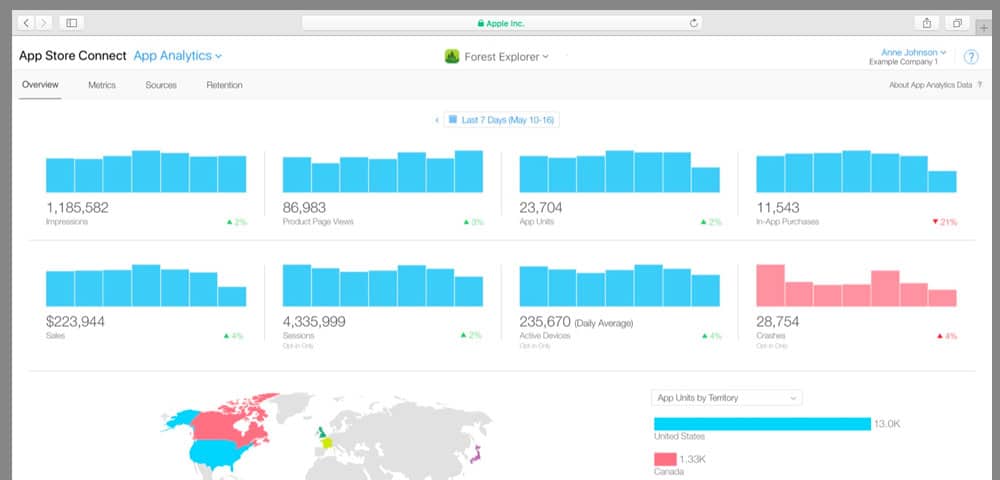
Task: Open the red Crashes chart
Action: click(x=857, y=286)
